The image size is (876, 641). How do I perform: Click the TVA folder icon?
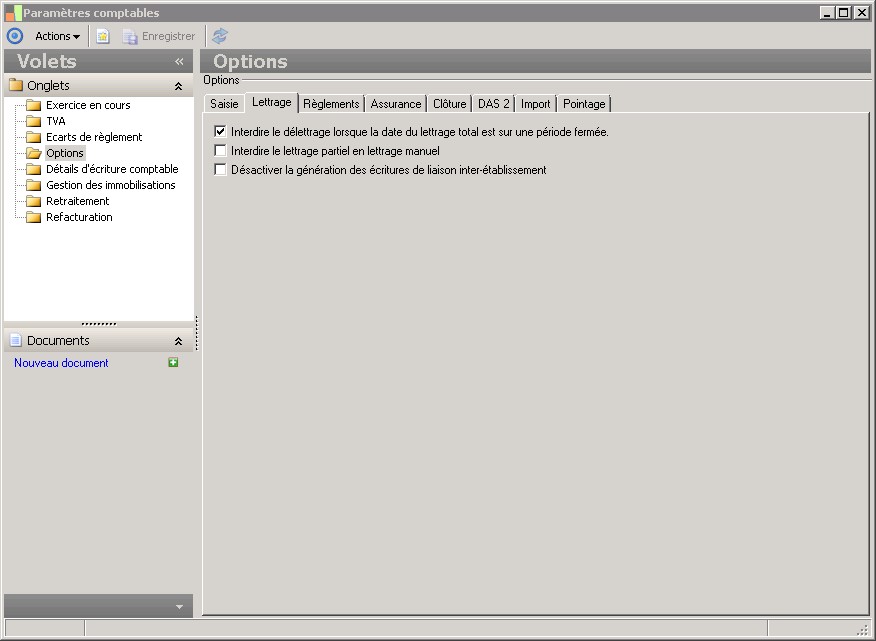tap(34, 121)
